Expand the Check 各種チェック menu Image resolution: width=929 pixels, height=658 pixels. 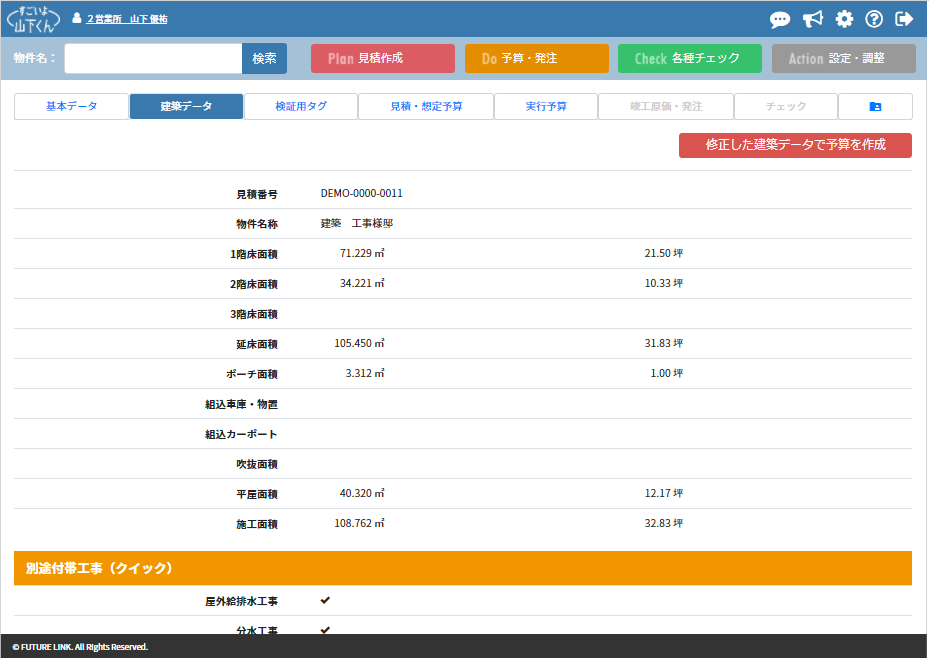pos(689,59)
